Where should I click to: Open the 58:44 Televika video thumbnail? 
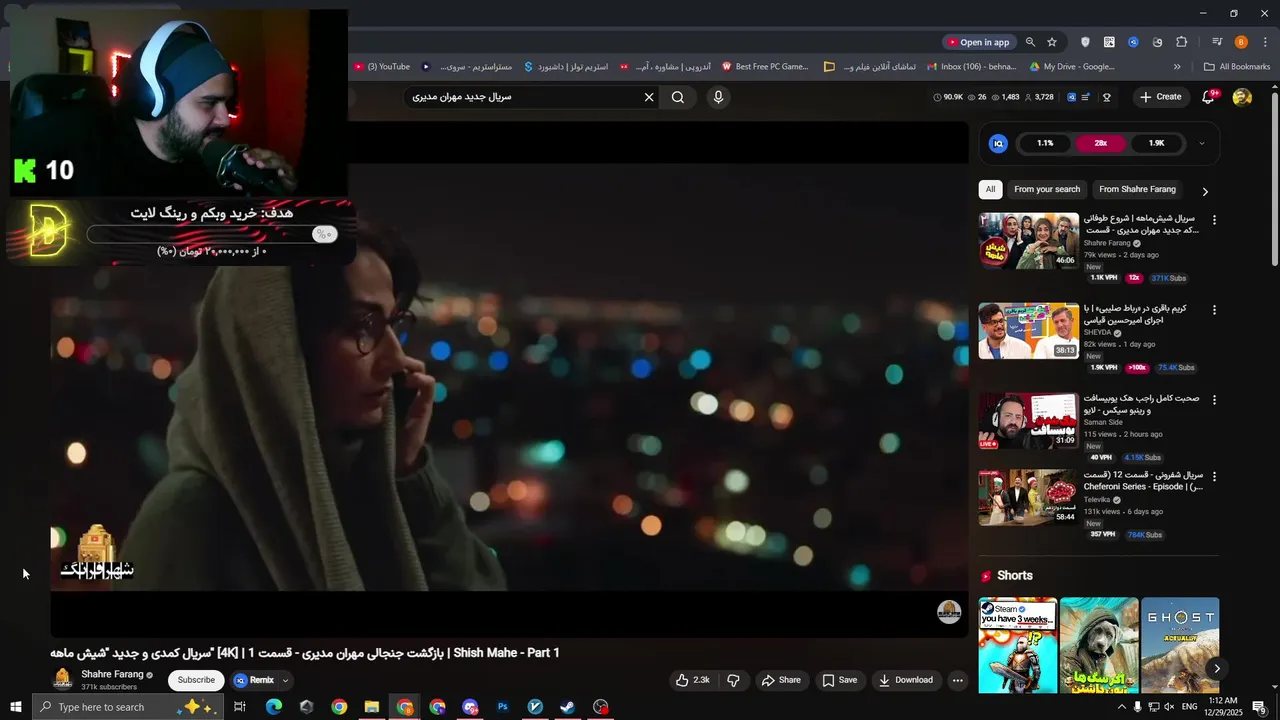pyautogui.click(x=1029, y=497)
